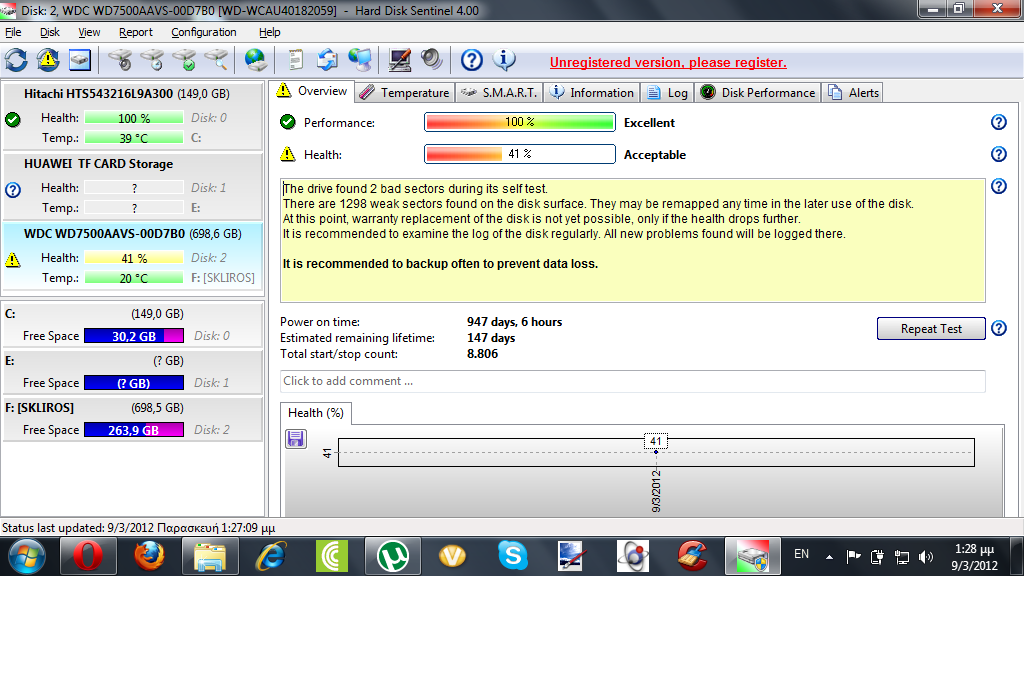Open the Windows Start button
The height and width of the screenshot is (688, 1024).
click(27, 556)
